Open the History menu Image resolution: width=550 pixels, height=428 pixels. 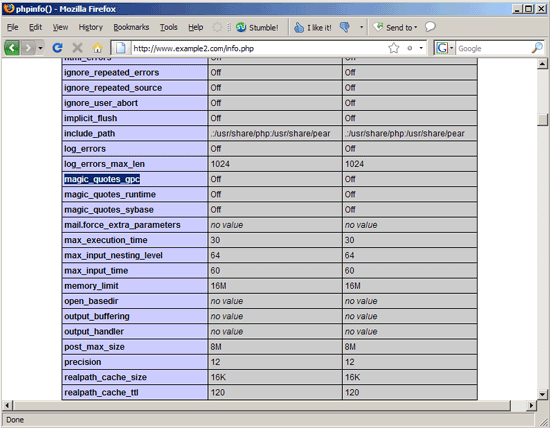click(x=90, y=27)
